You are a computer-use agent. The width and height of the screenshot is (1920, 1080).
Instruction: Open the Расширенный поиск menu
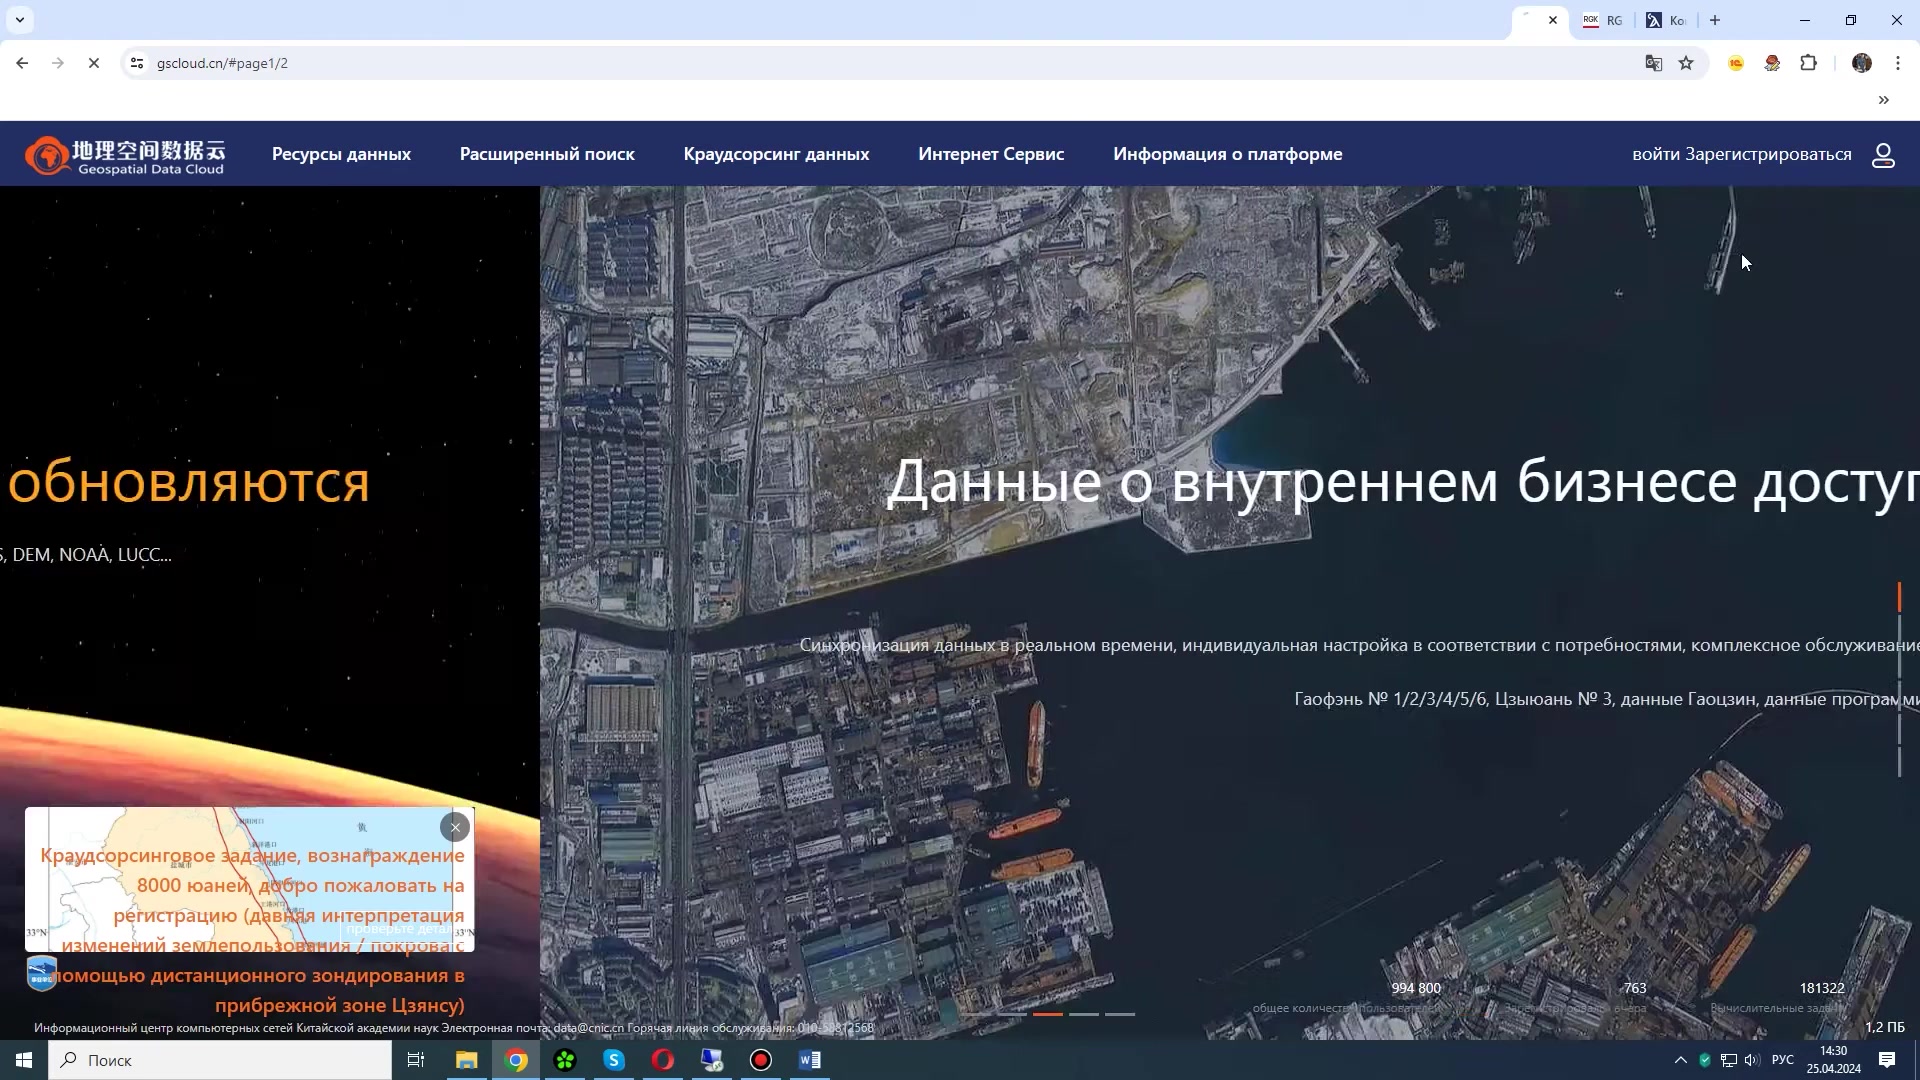(547, 154)
